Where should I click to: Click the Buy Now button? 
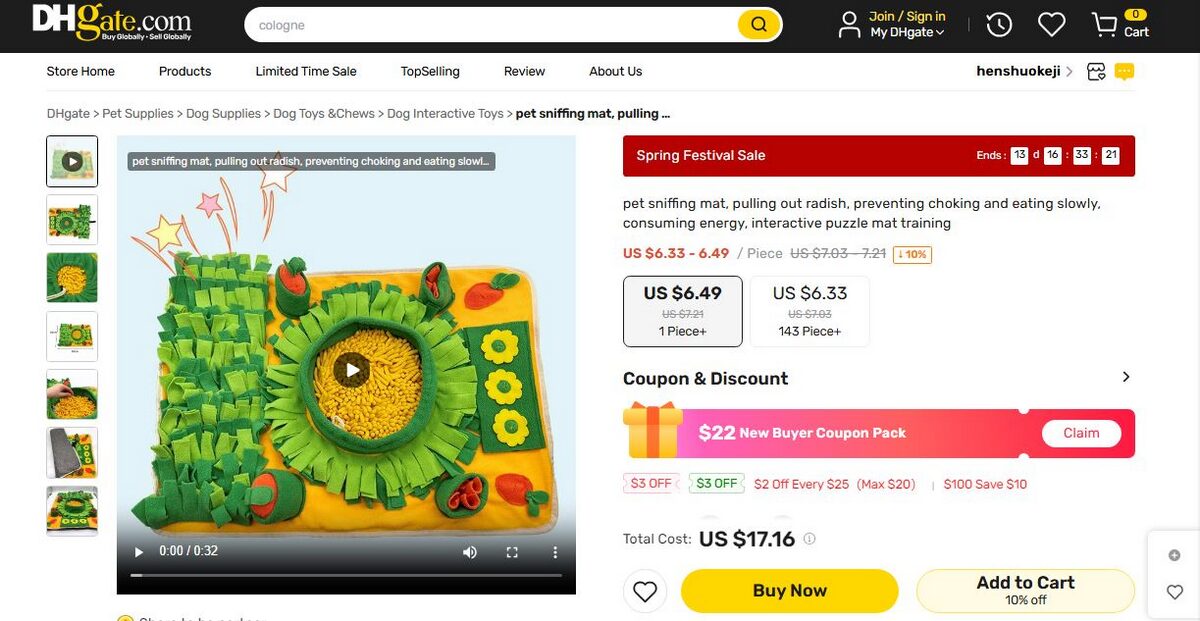tap(789, 591)
